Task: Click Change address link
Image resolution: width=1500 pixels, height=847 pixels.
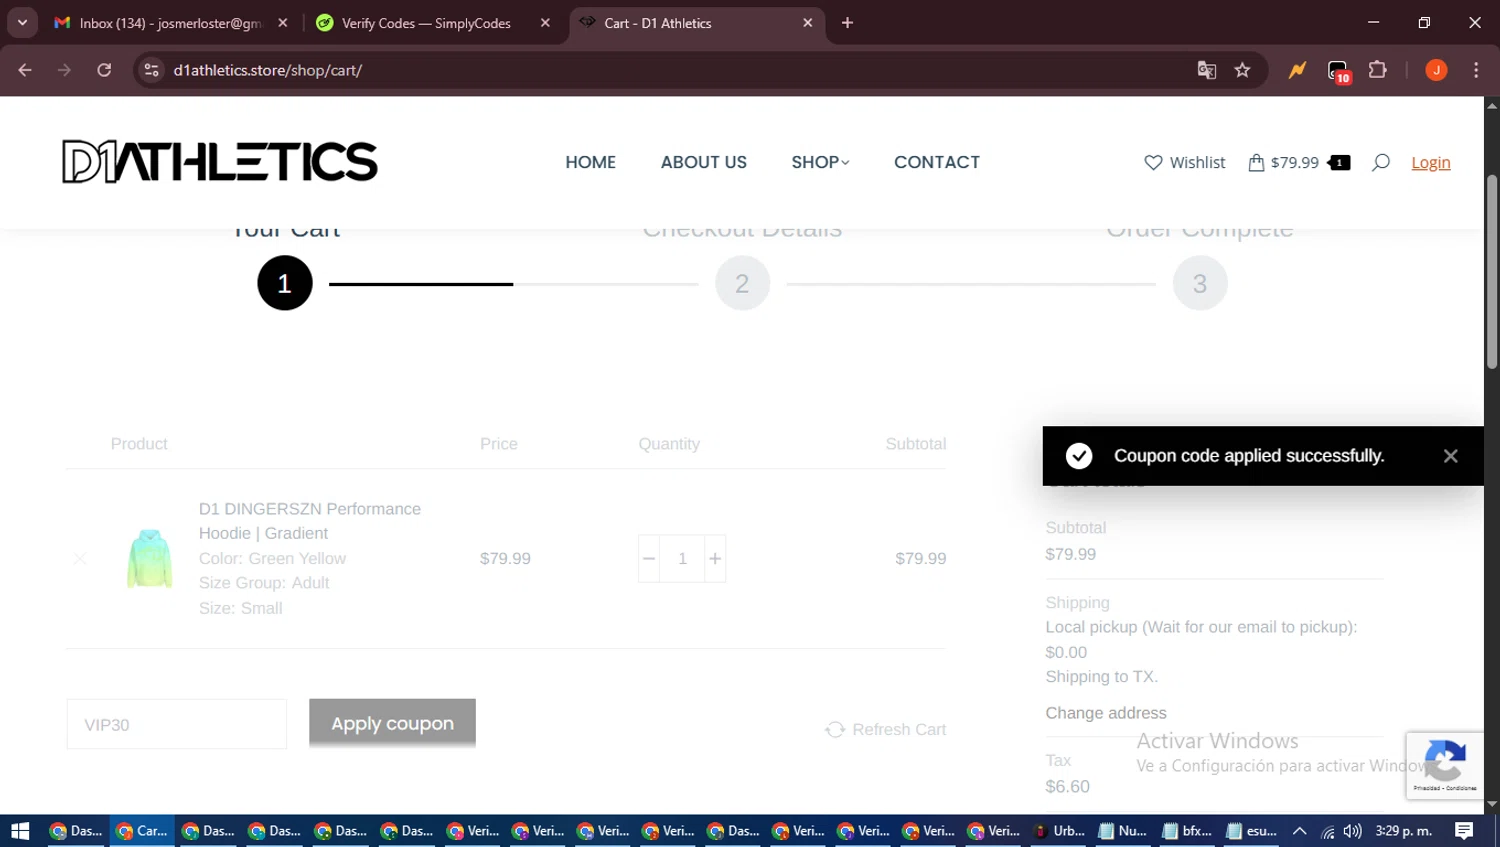Action: point(1106,713)
